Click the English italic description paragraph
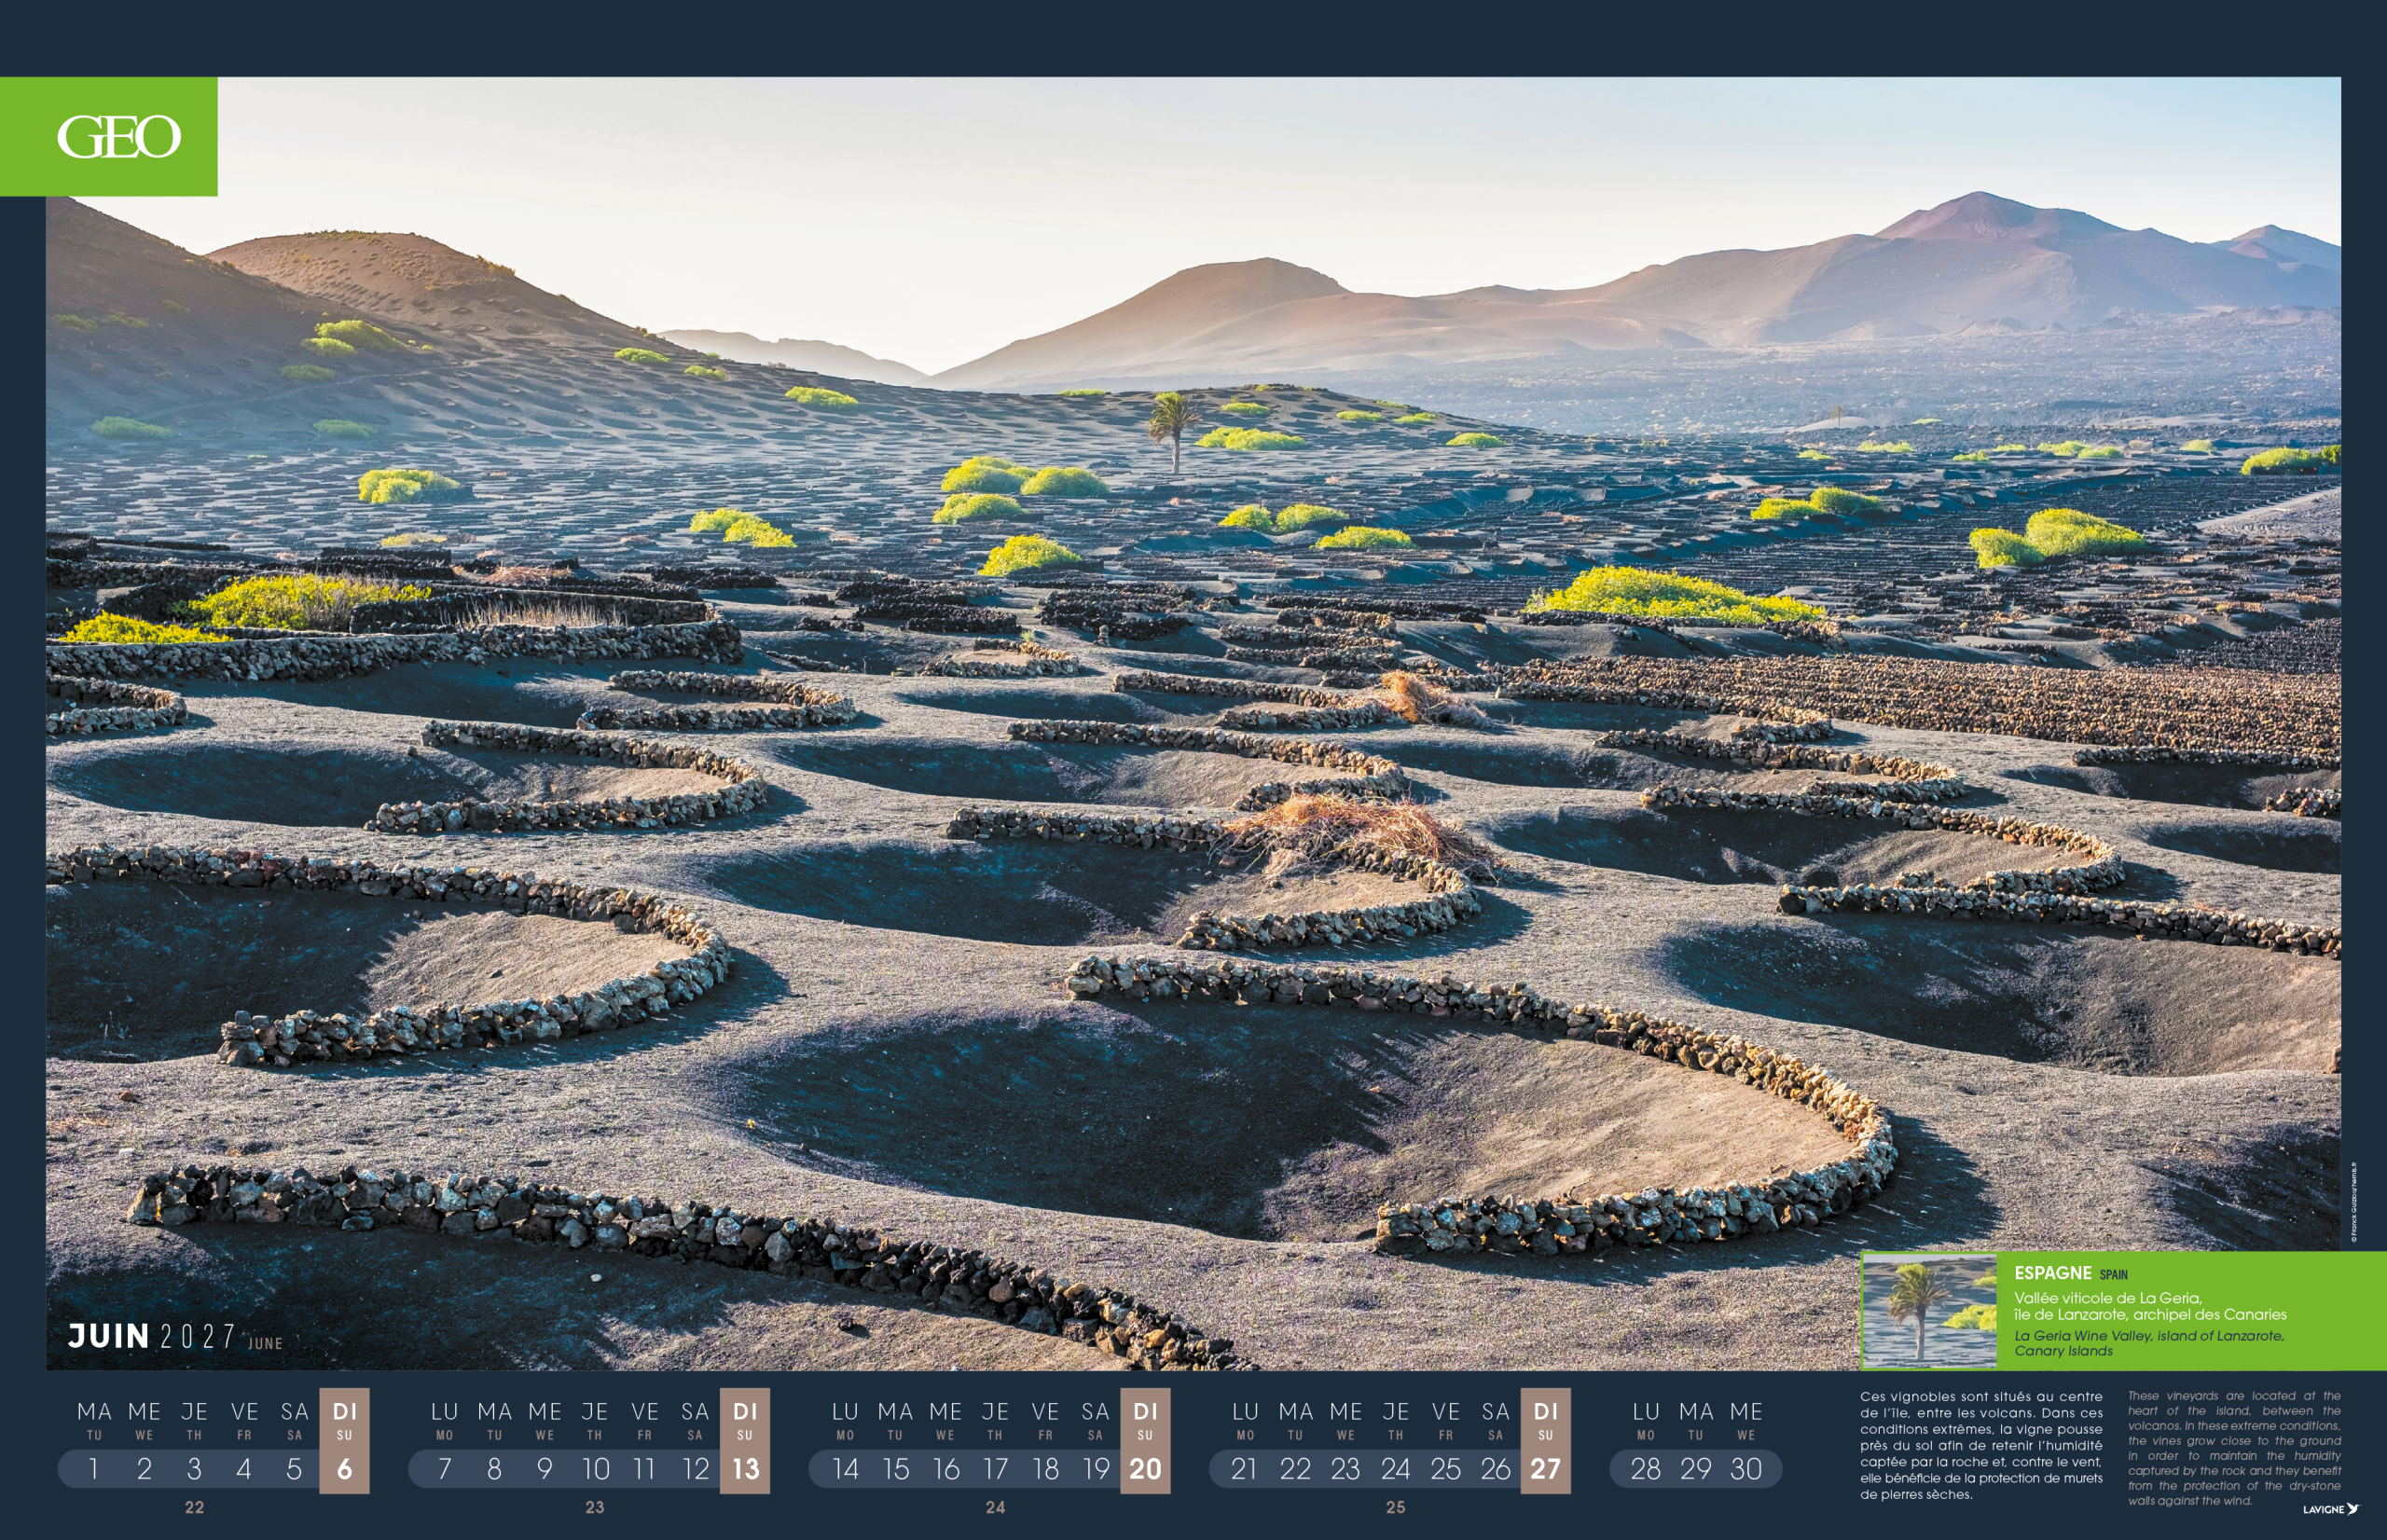Viewport: 2387px width, 1540px height. pyautogui.click(x=2233, y=1447)
